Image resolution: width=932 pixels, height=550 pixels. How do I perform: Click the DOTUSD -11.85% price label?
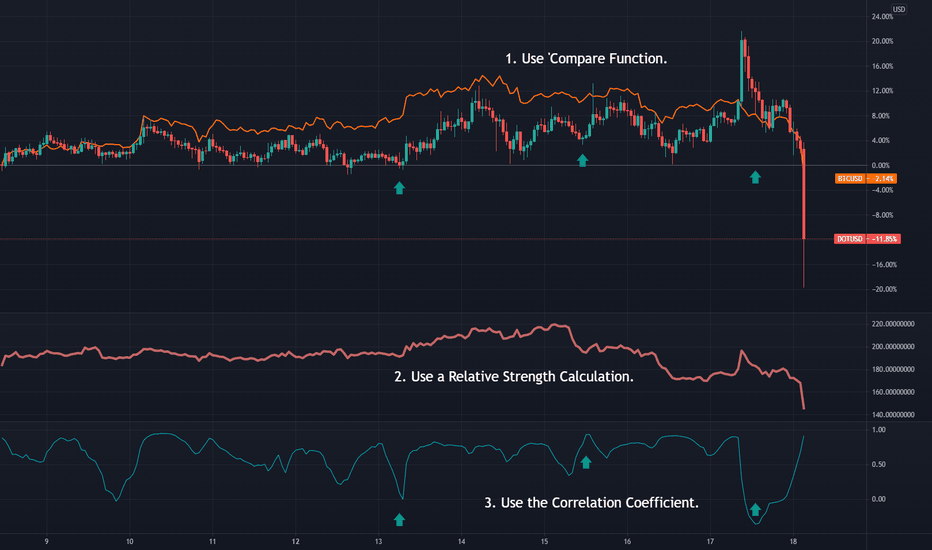click(x=867, y=239)
